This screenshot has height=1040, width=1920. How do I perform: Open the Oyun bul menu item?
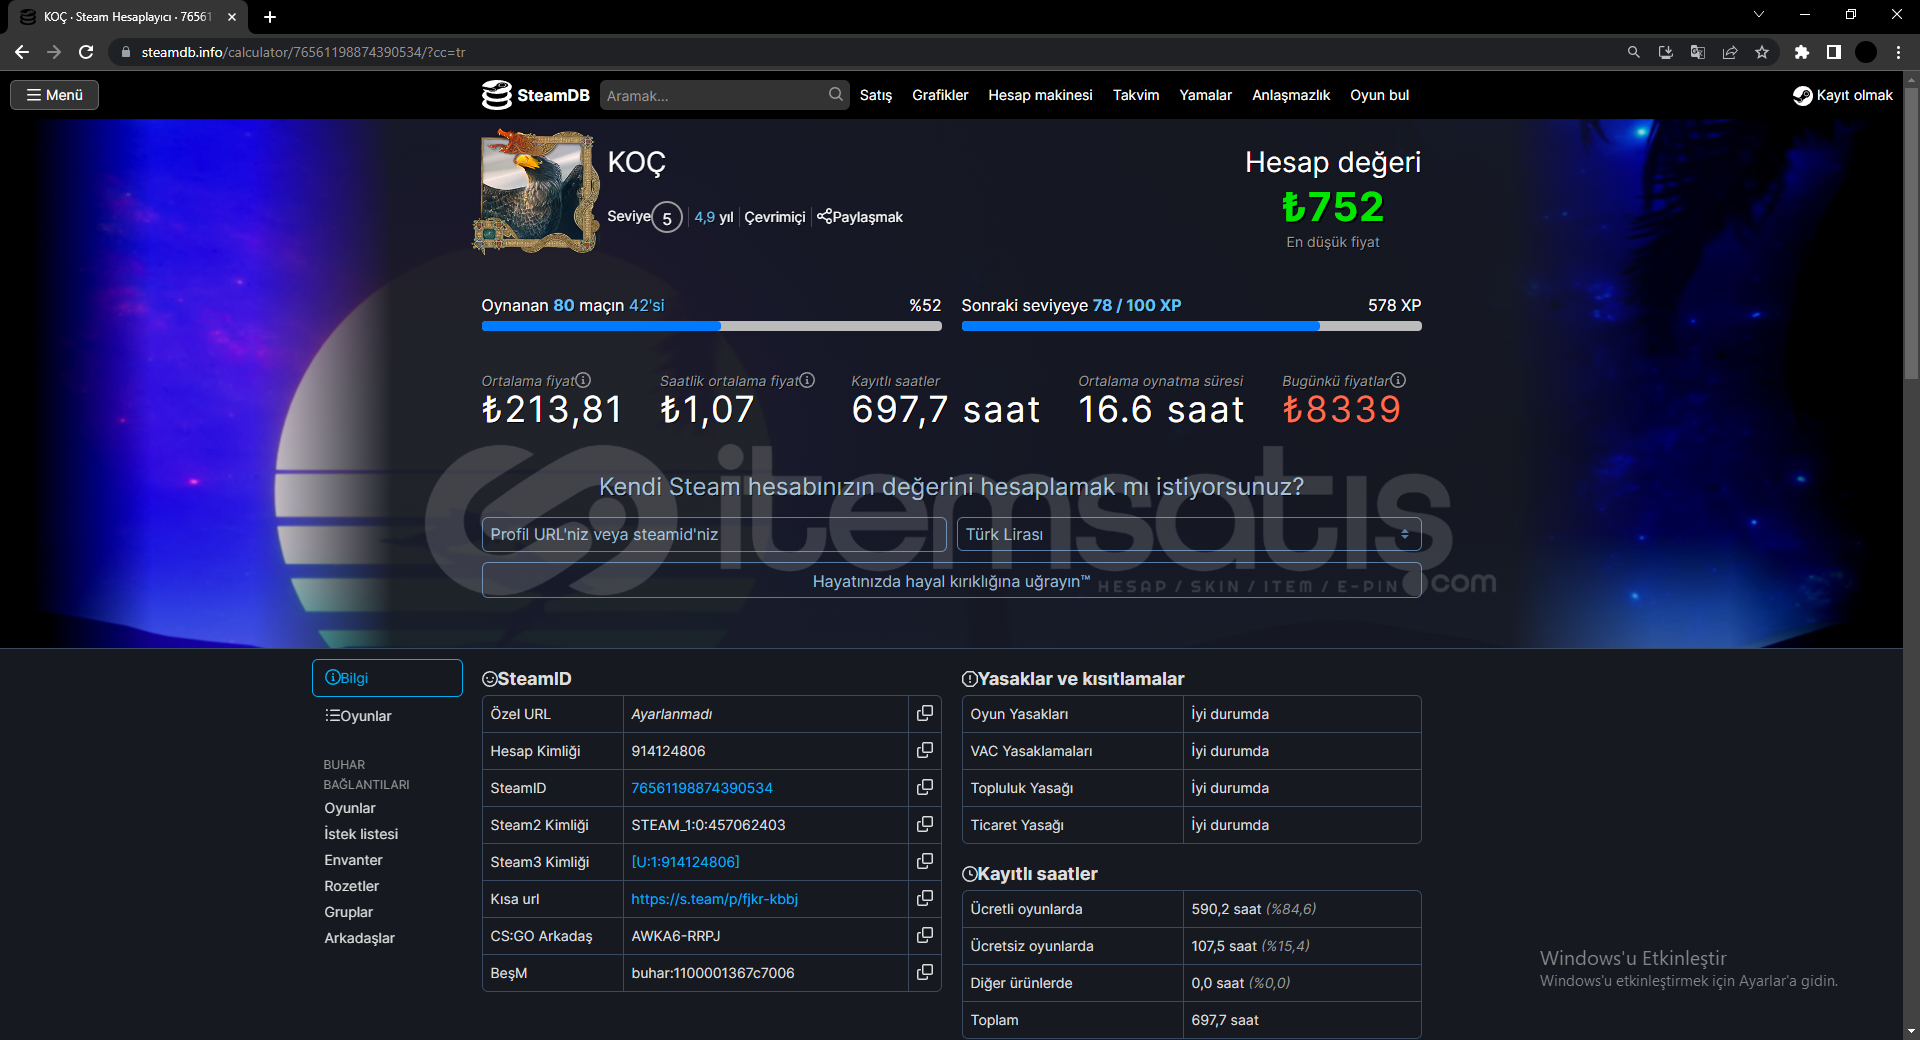click(x=1379, y=95)
